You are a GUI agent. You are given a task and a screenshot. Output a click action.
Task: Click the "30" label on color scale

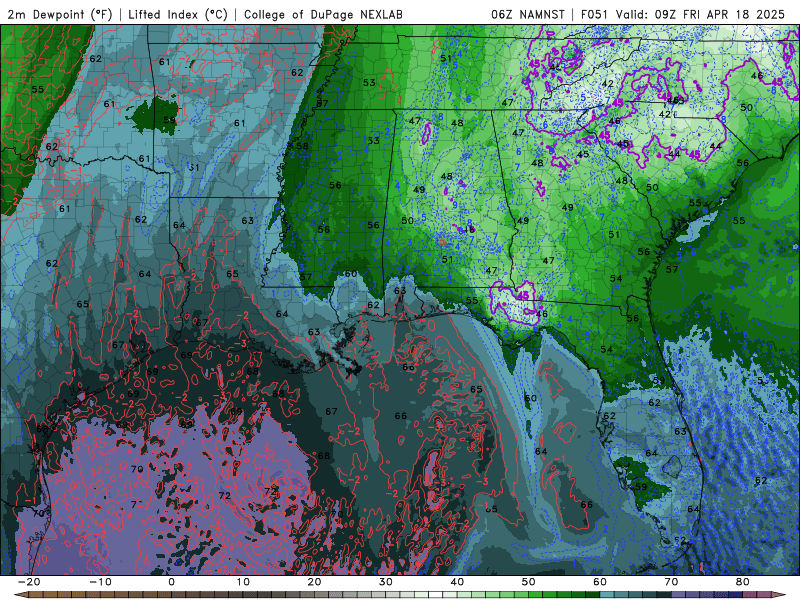pos(386,582)
